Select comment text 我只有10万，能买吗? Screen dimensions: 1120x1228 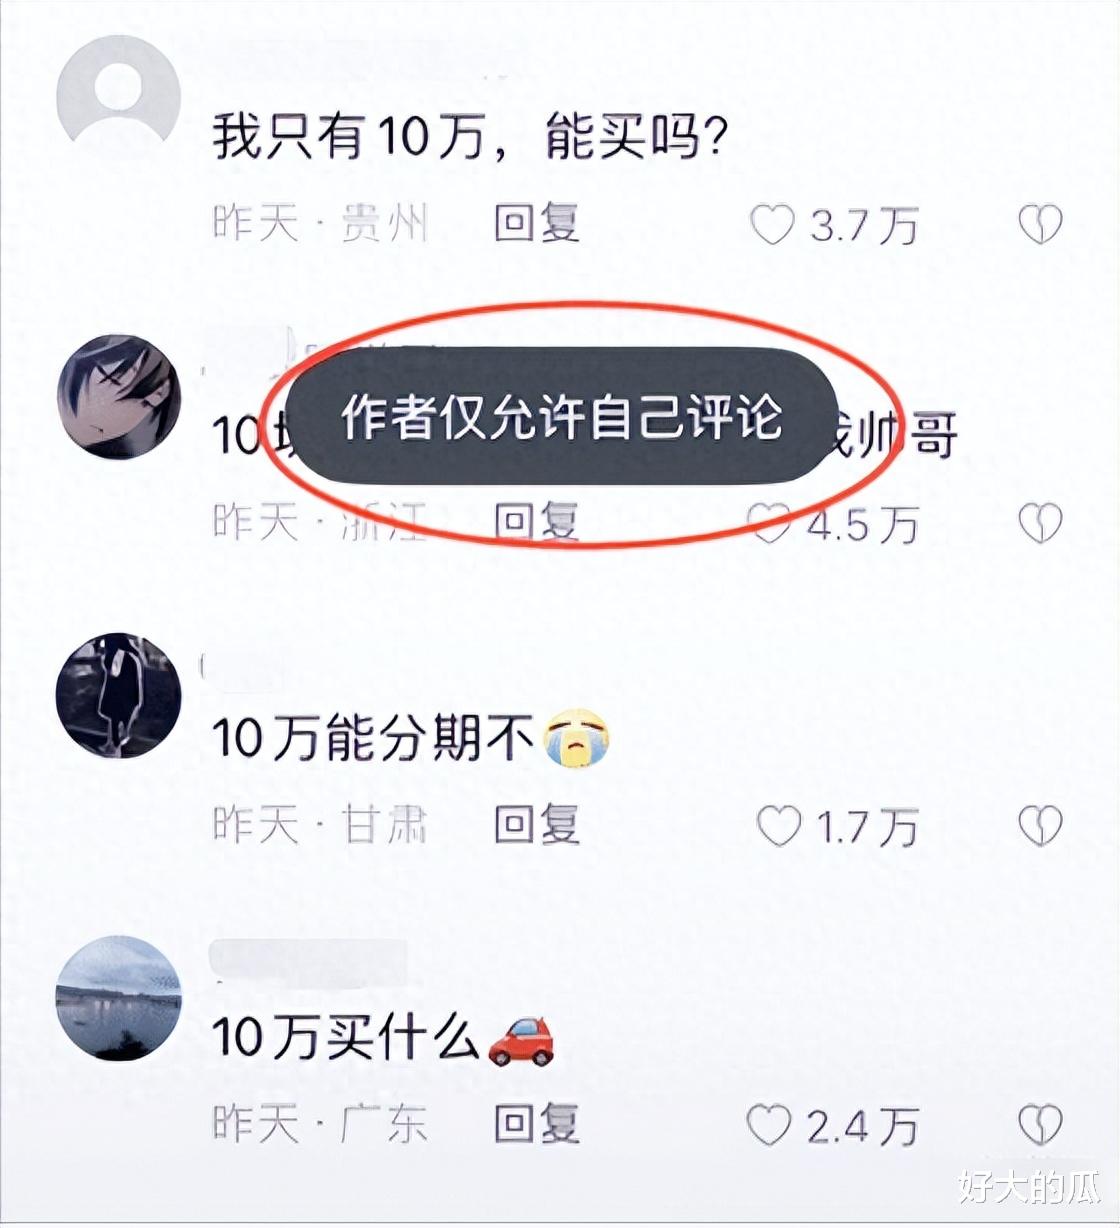tap(468, 136)
